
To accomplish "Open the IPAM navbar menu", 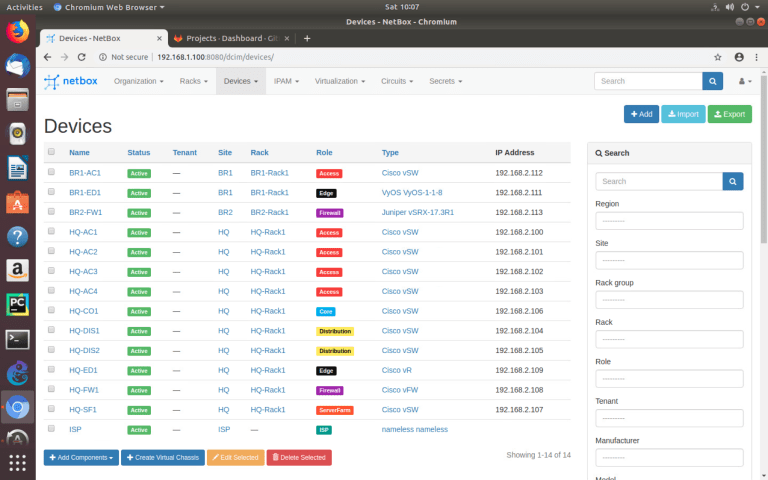I will click(286, 81).
